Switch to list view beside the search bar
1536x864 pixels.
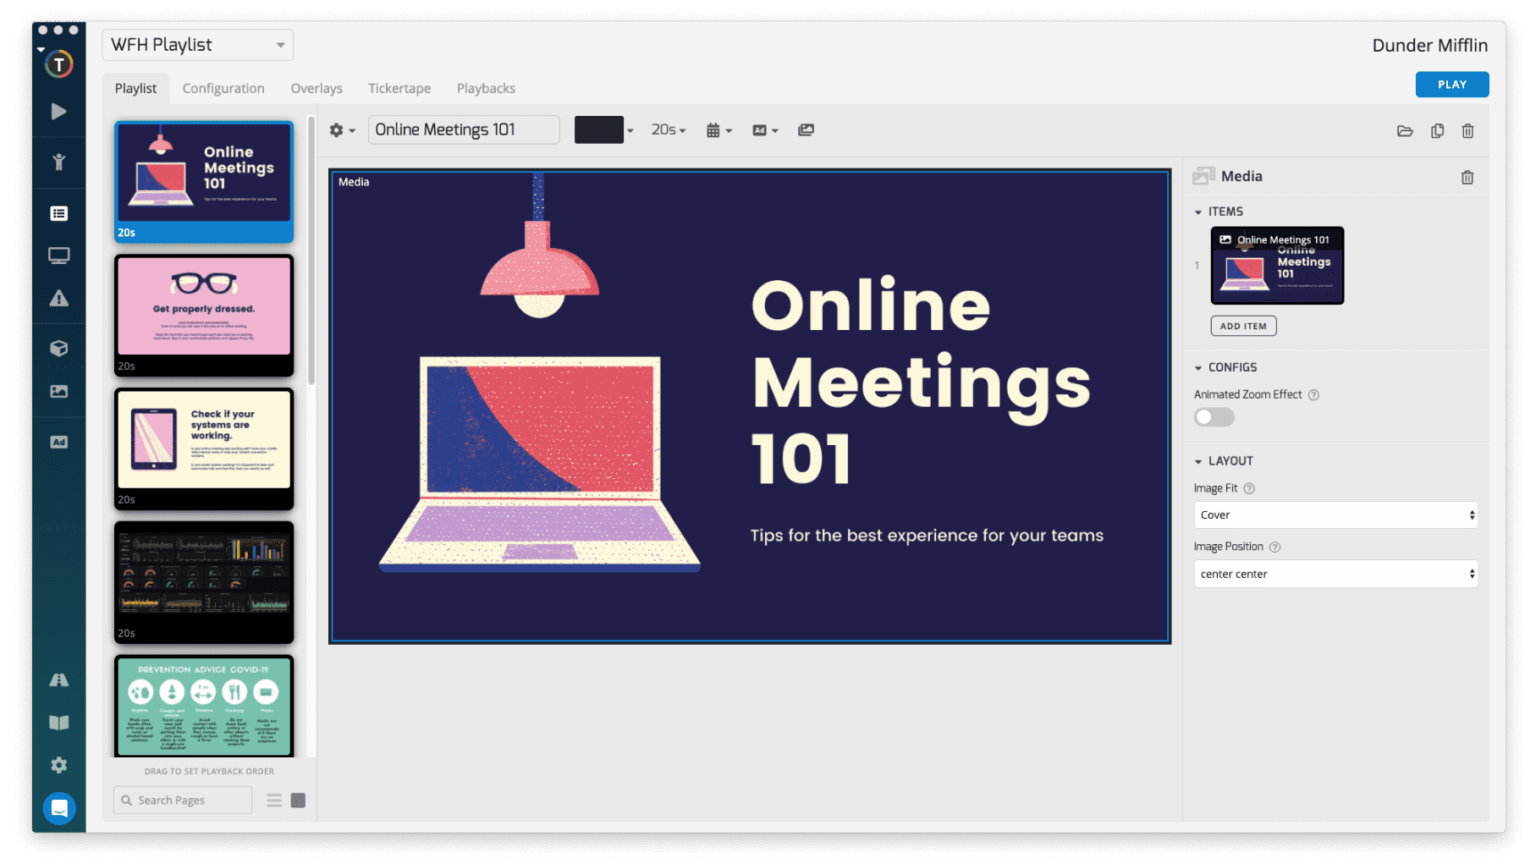click(x=273, y=799)
